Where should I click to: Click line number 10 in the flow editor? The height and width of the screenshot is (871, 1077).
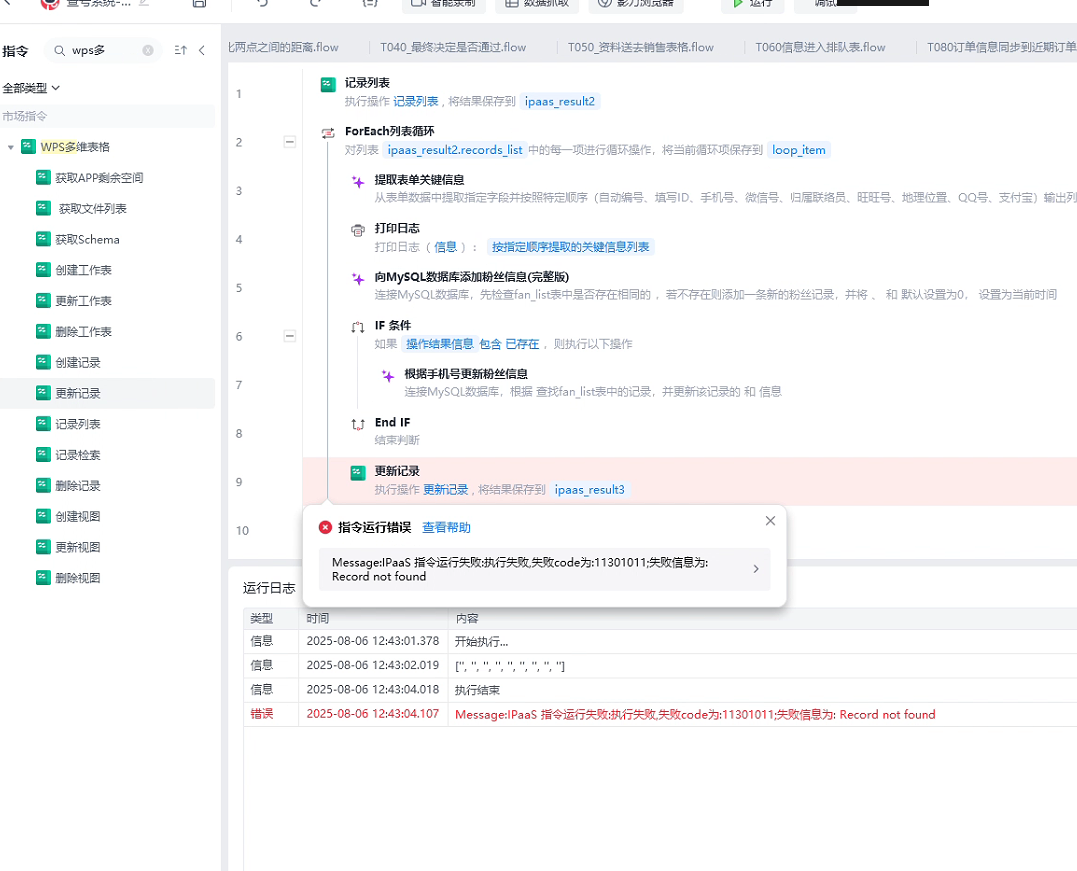[242, 530]
